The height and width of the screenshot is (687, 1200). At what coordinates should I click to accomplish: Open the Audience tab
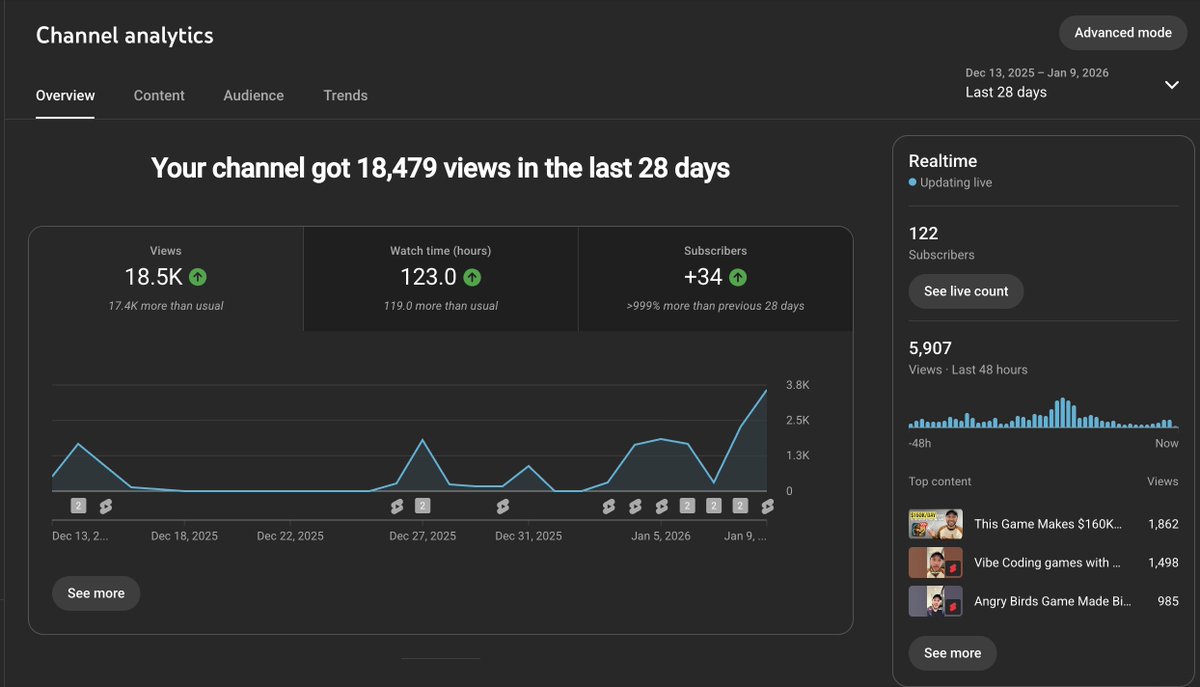click(253, 95)
